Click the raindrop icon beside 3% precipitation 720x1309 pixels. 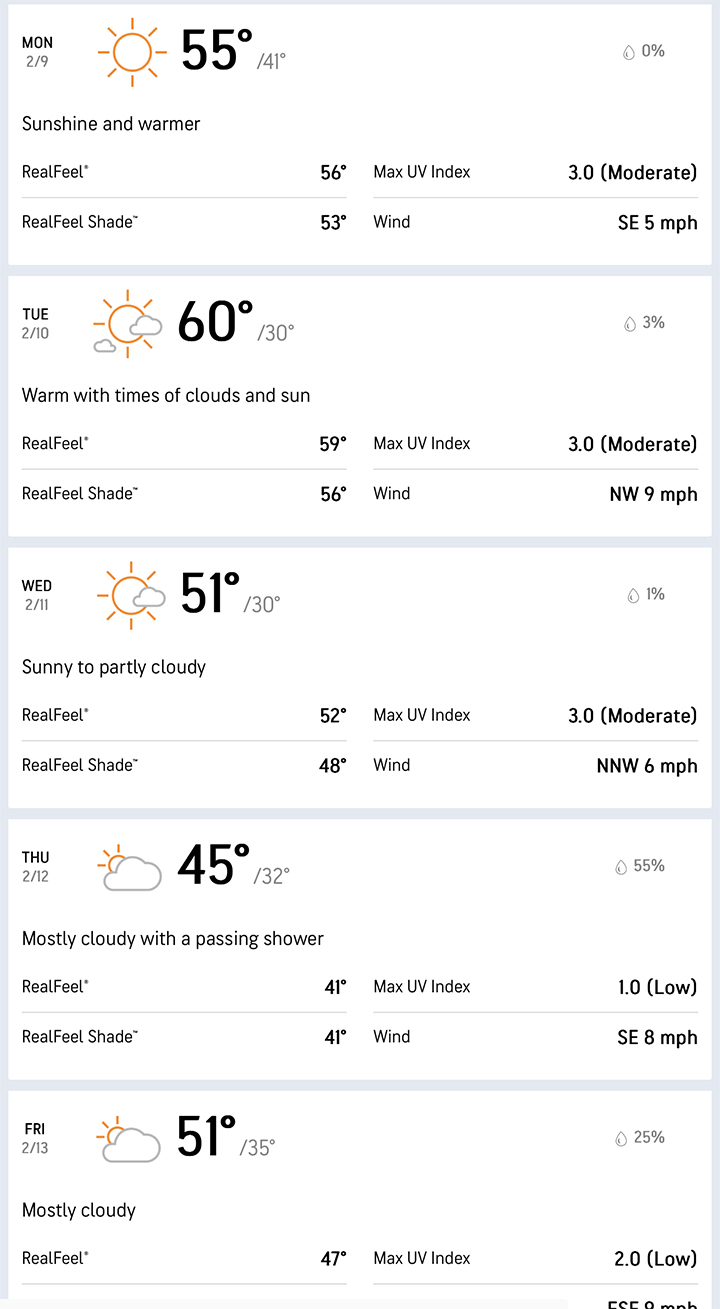click(x=630, y=324)
